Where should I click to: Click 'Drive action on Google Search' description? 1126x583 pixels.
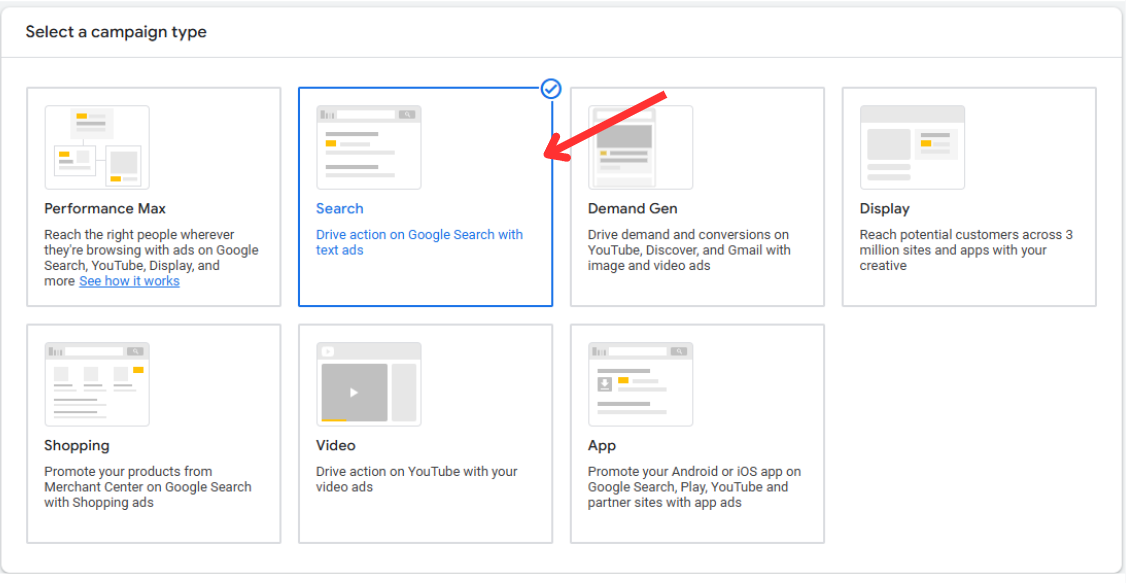tap(419, 243)
